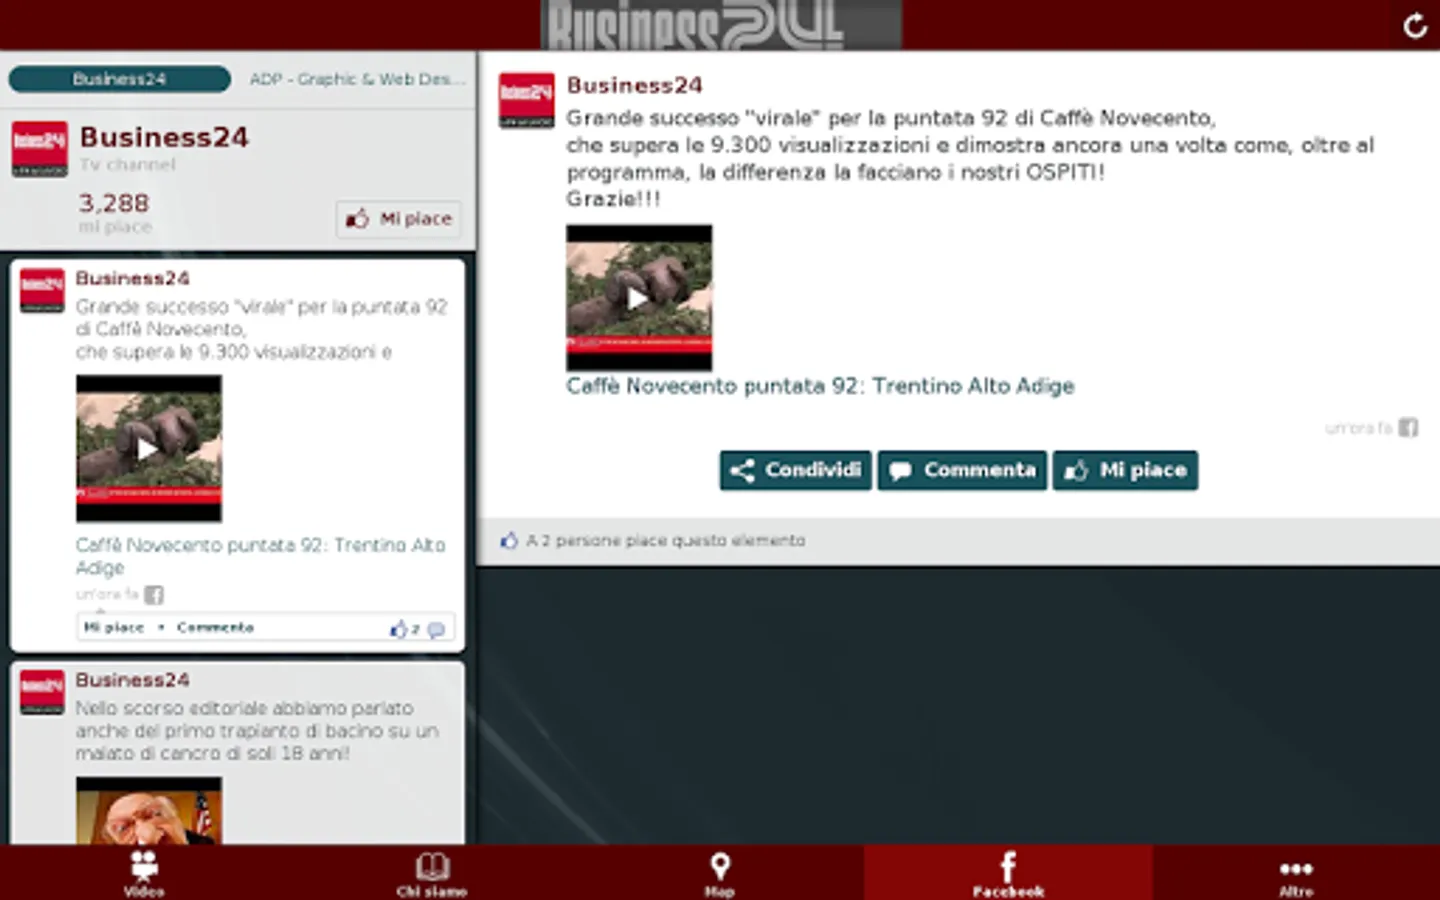The height and width of the screenshot is (900, 1440).
Task: Click Business24 avatar of second sidebar post
Action: pos(42,692)
